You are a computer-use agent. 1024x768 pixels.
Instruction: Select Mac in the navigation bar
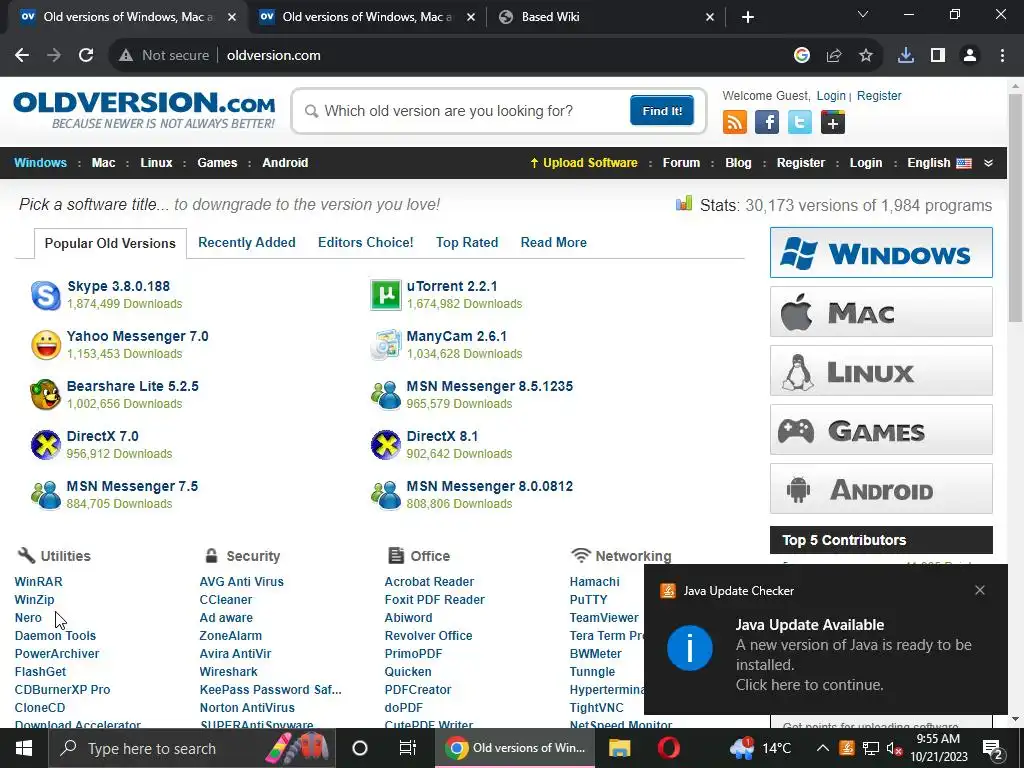click(x=103, y=163)
